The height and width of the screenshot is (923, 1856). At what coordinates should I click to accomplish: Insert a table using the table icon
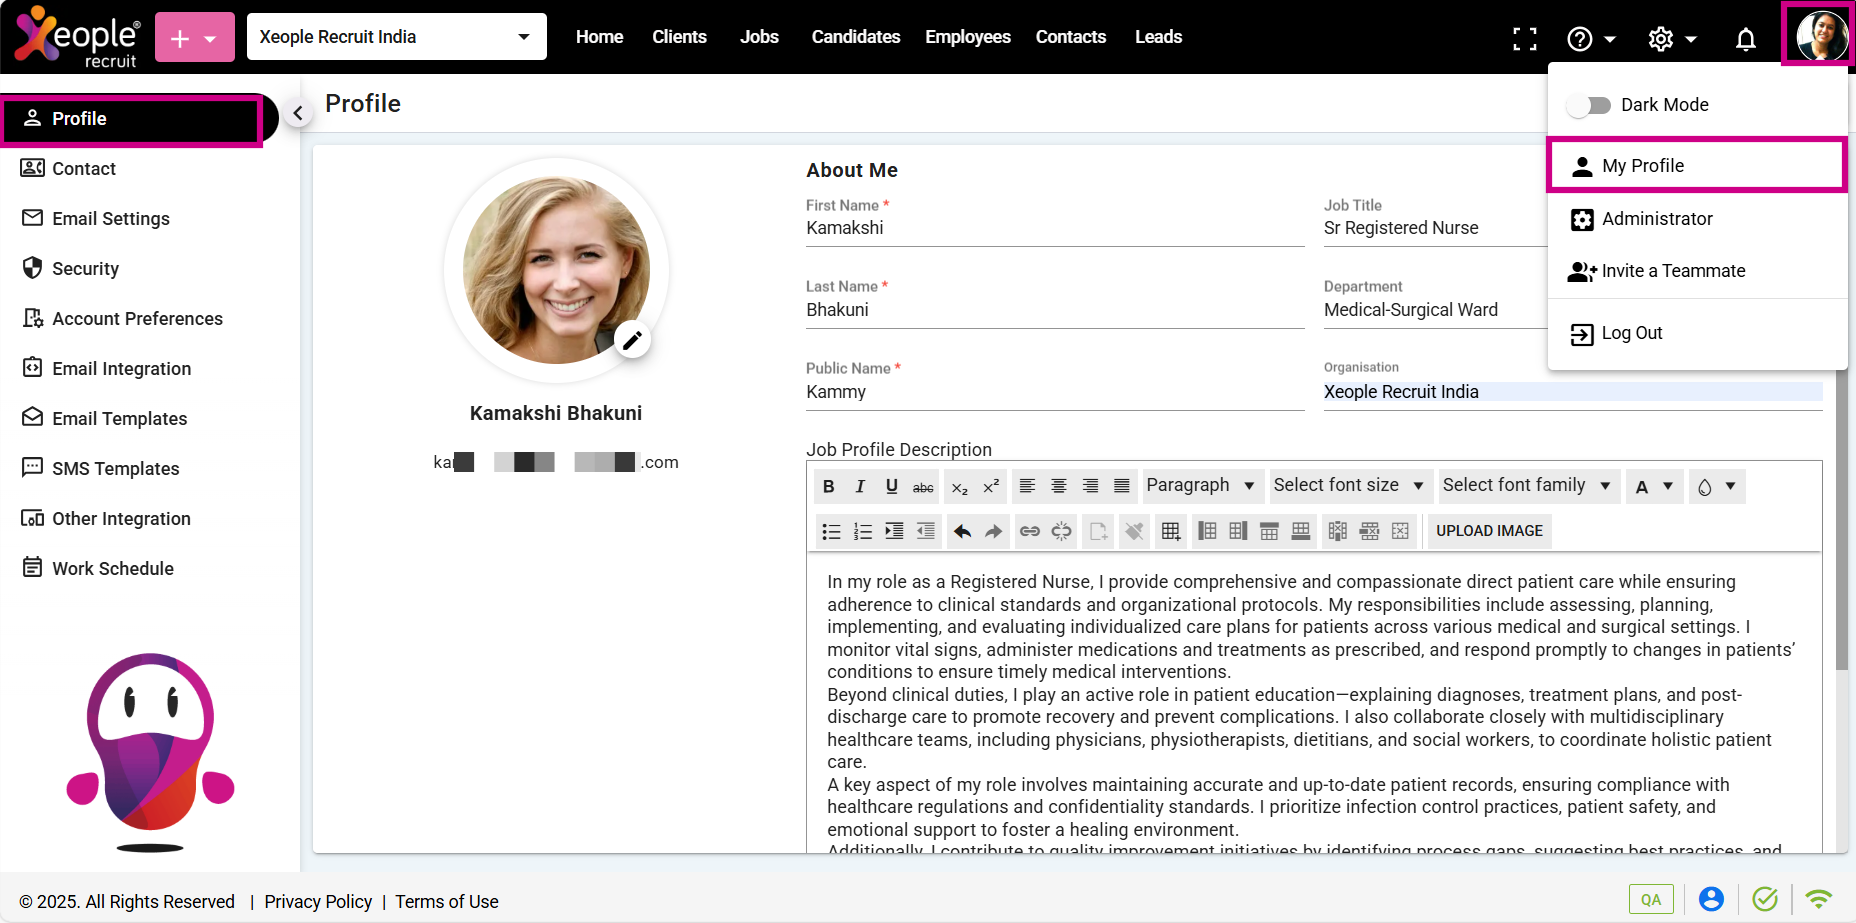coord(1170,531)
